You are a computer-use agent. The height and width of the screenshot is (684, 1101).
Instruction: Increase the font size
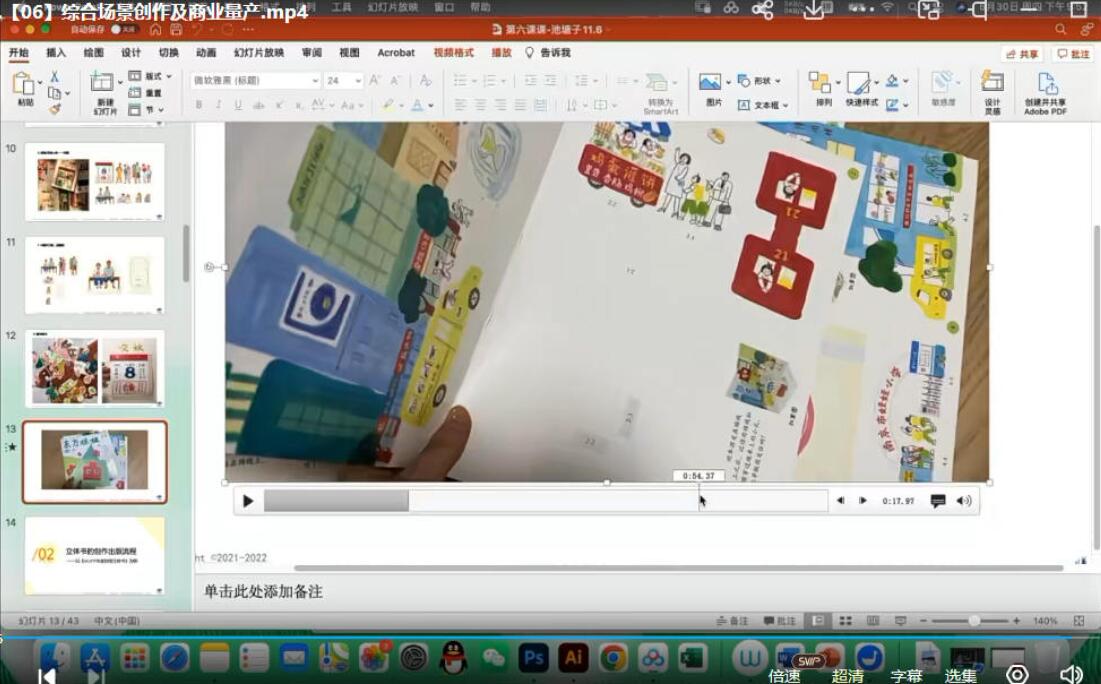click(x=375, y=80)
